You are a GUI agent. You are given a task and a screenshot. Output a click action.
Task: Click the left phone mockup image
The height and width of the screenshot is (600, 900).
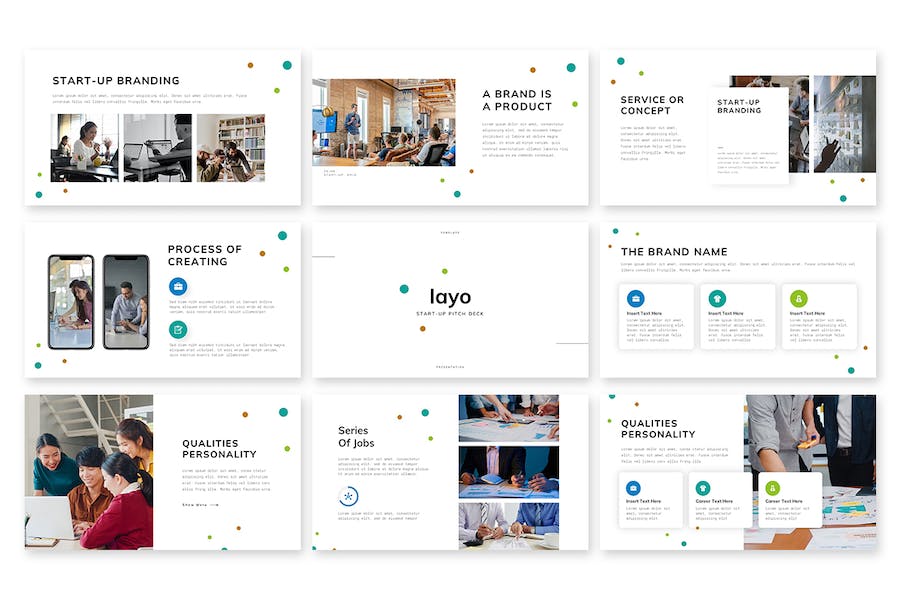(71, 302)
